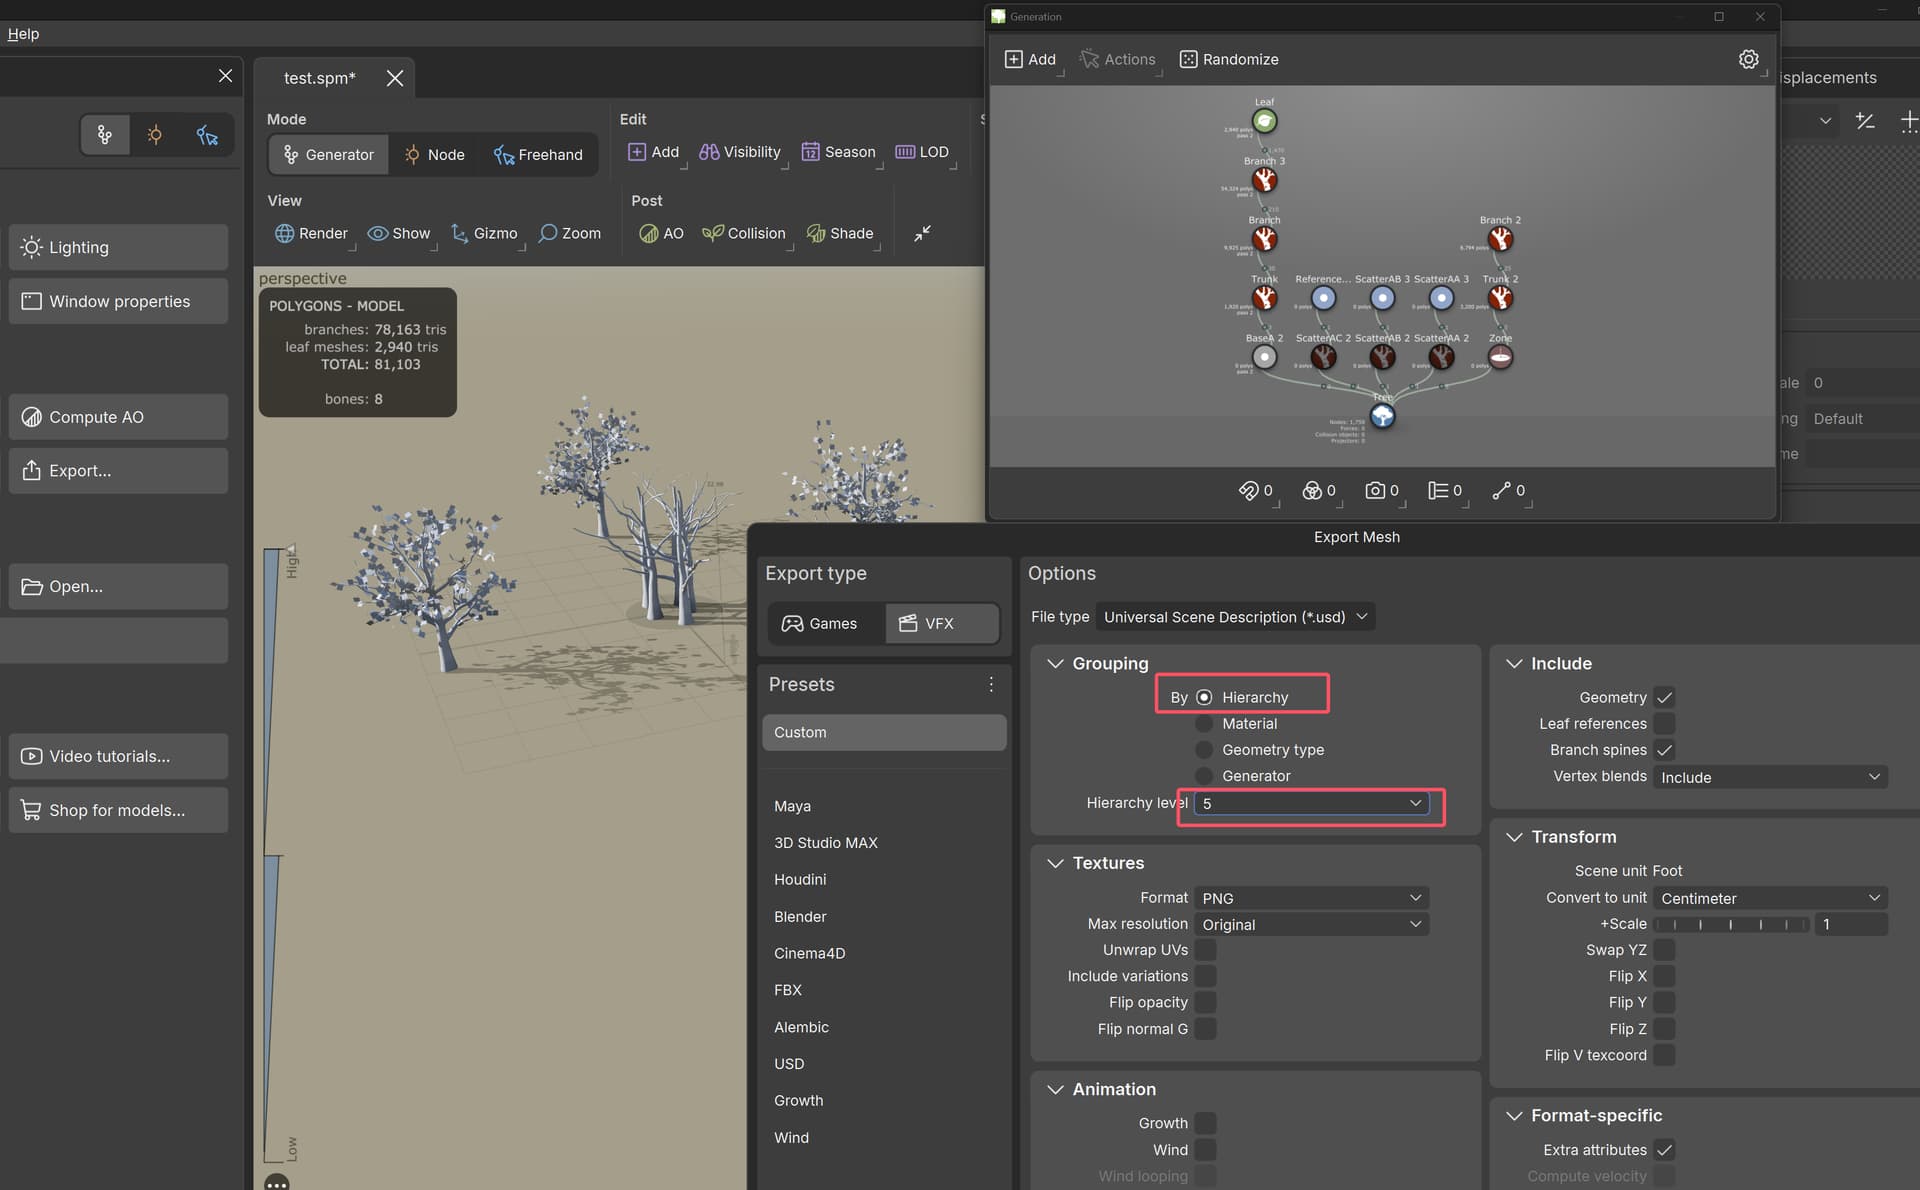Open the File type dropdown

(1234, 616)
